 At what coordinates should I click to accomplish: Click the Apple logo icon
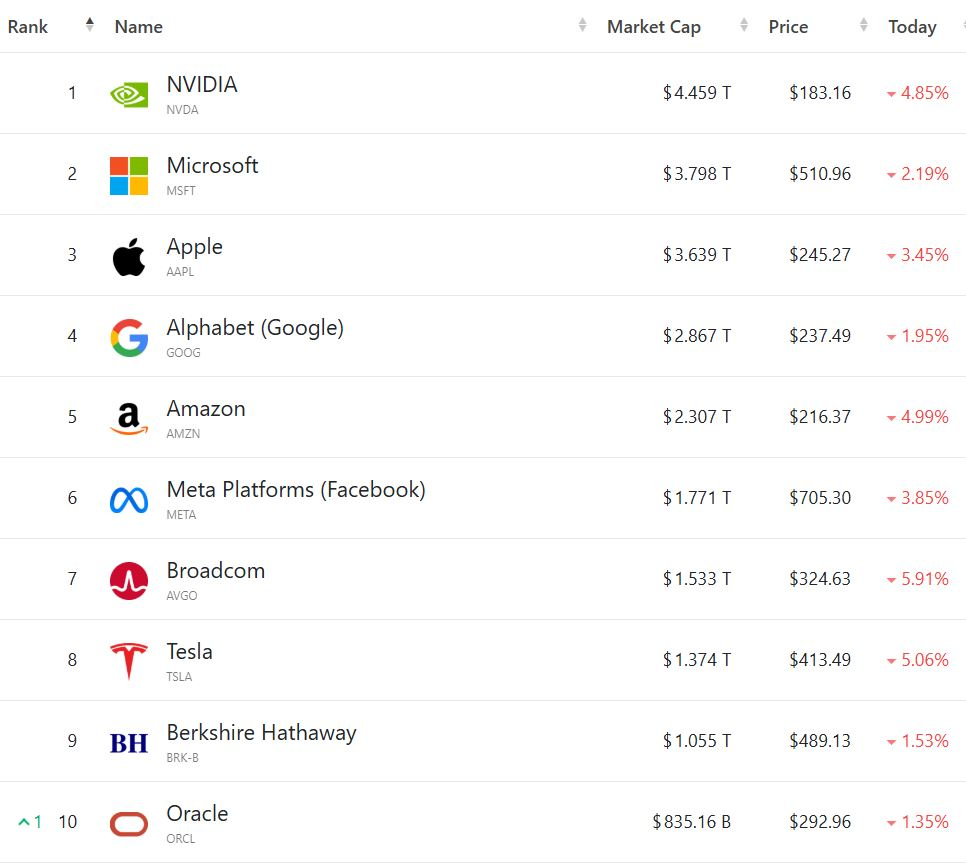pyautogui.click(x=129, y=256)
